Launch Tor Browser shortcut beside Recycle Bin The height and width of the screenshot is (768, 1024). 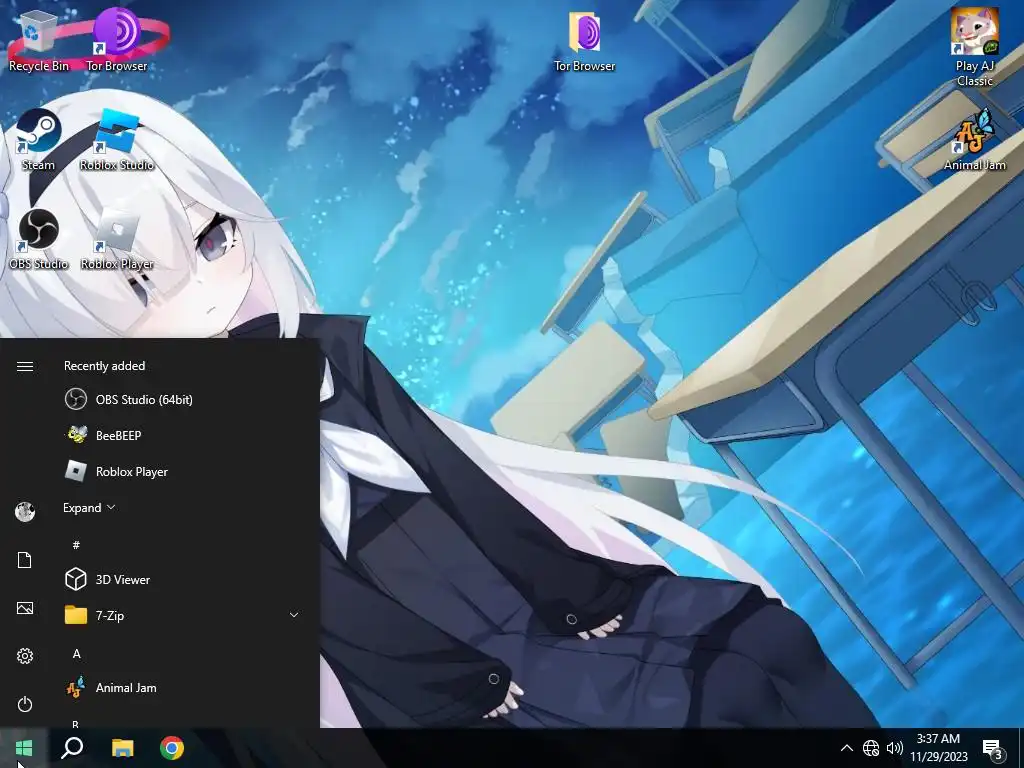pyautogui.click(x=116, y=40)
